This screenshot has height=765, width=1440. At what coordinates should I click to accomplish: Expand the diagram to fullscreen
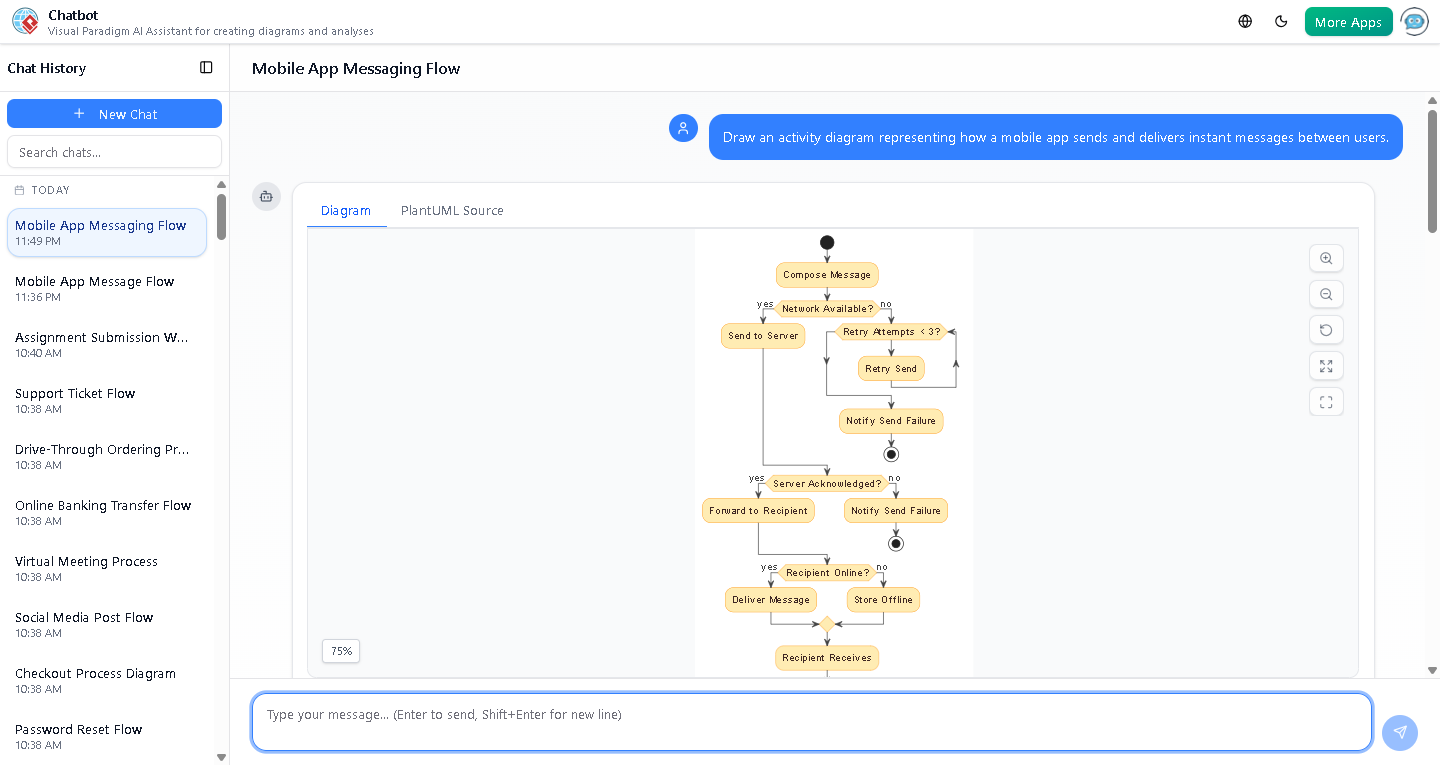point(1326,366)
